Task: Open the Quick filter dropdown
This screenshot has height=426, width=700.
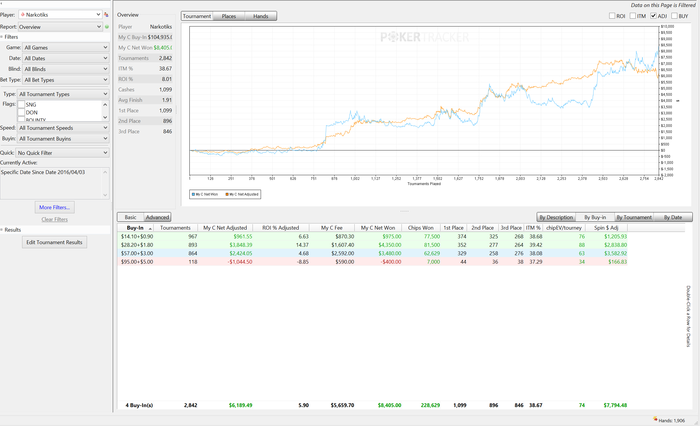Action: (62, 153)
